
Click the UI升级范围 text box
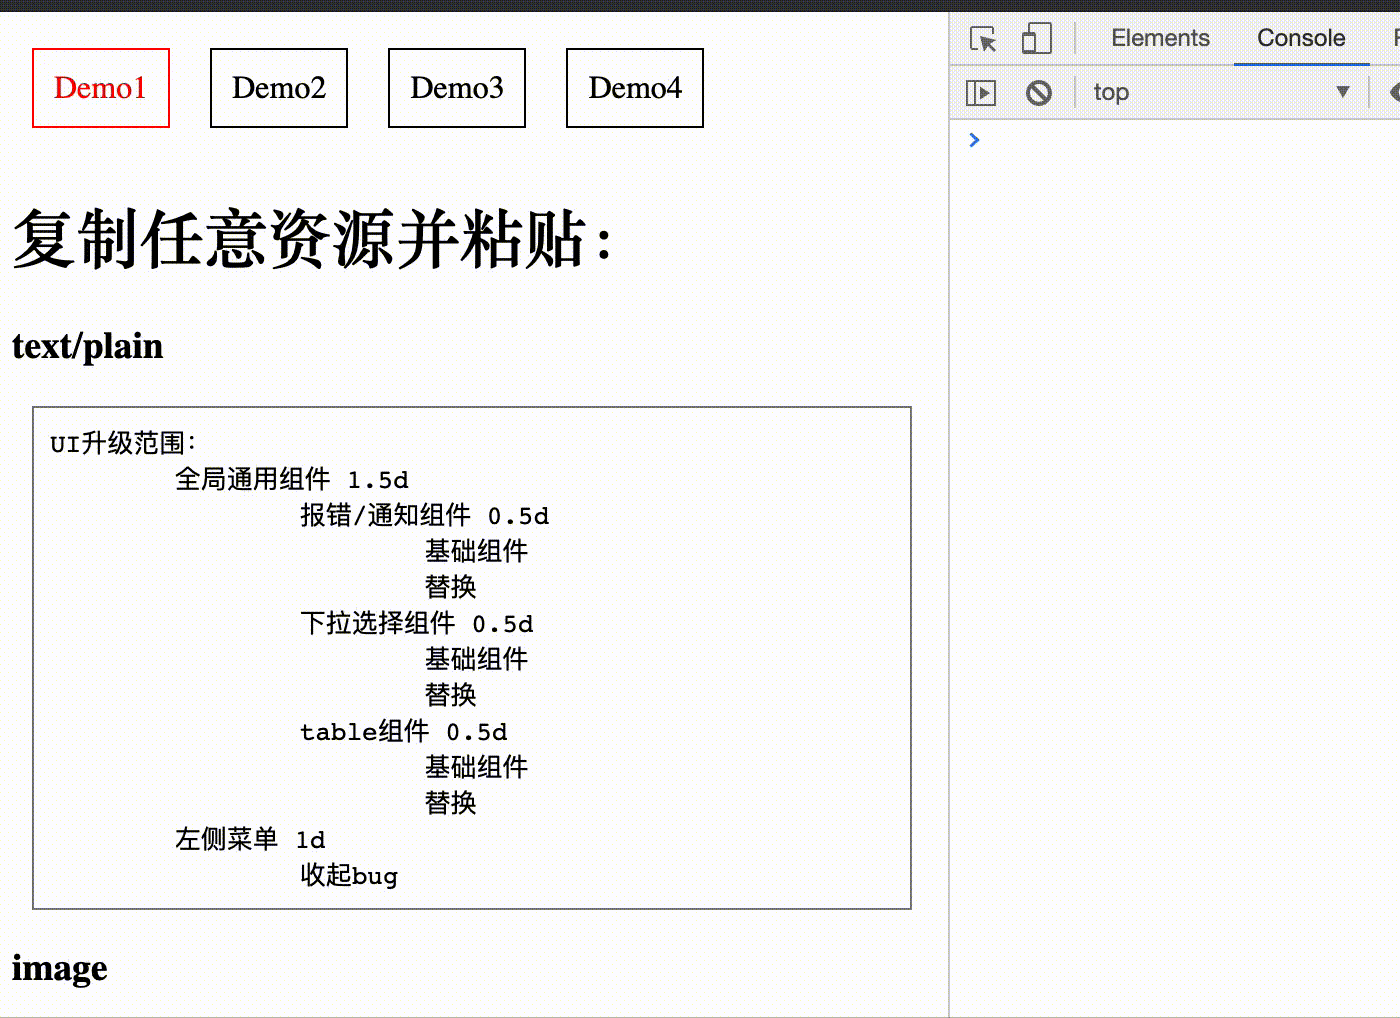pyautogui.click(x=471, y=656)
